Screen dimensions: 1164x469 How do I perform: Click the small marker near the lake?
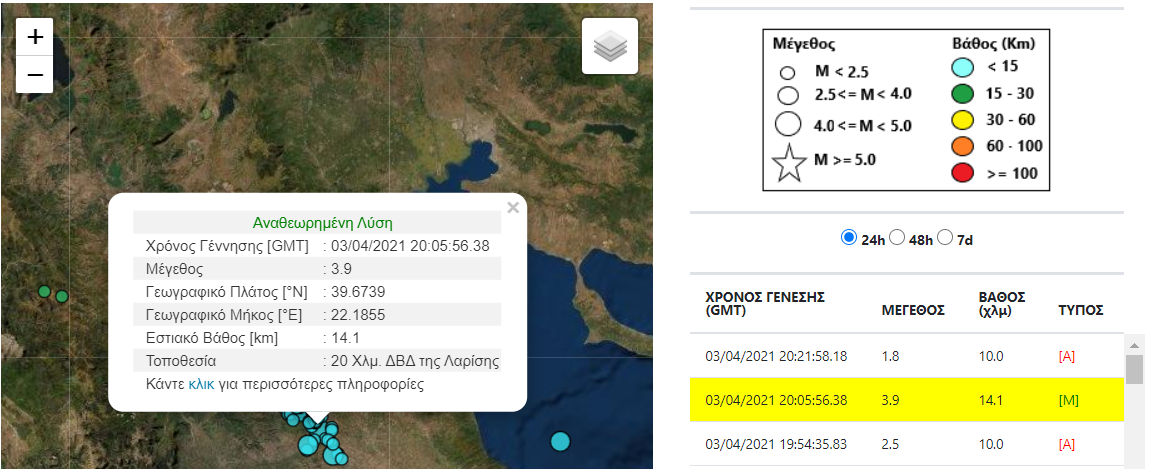207,113
